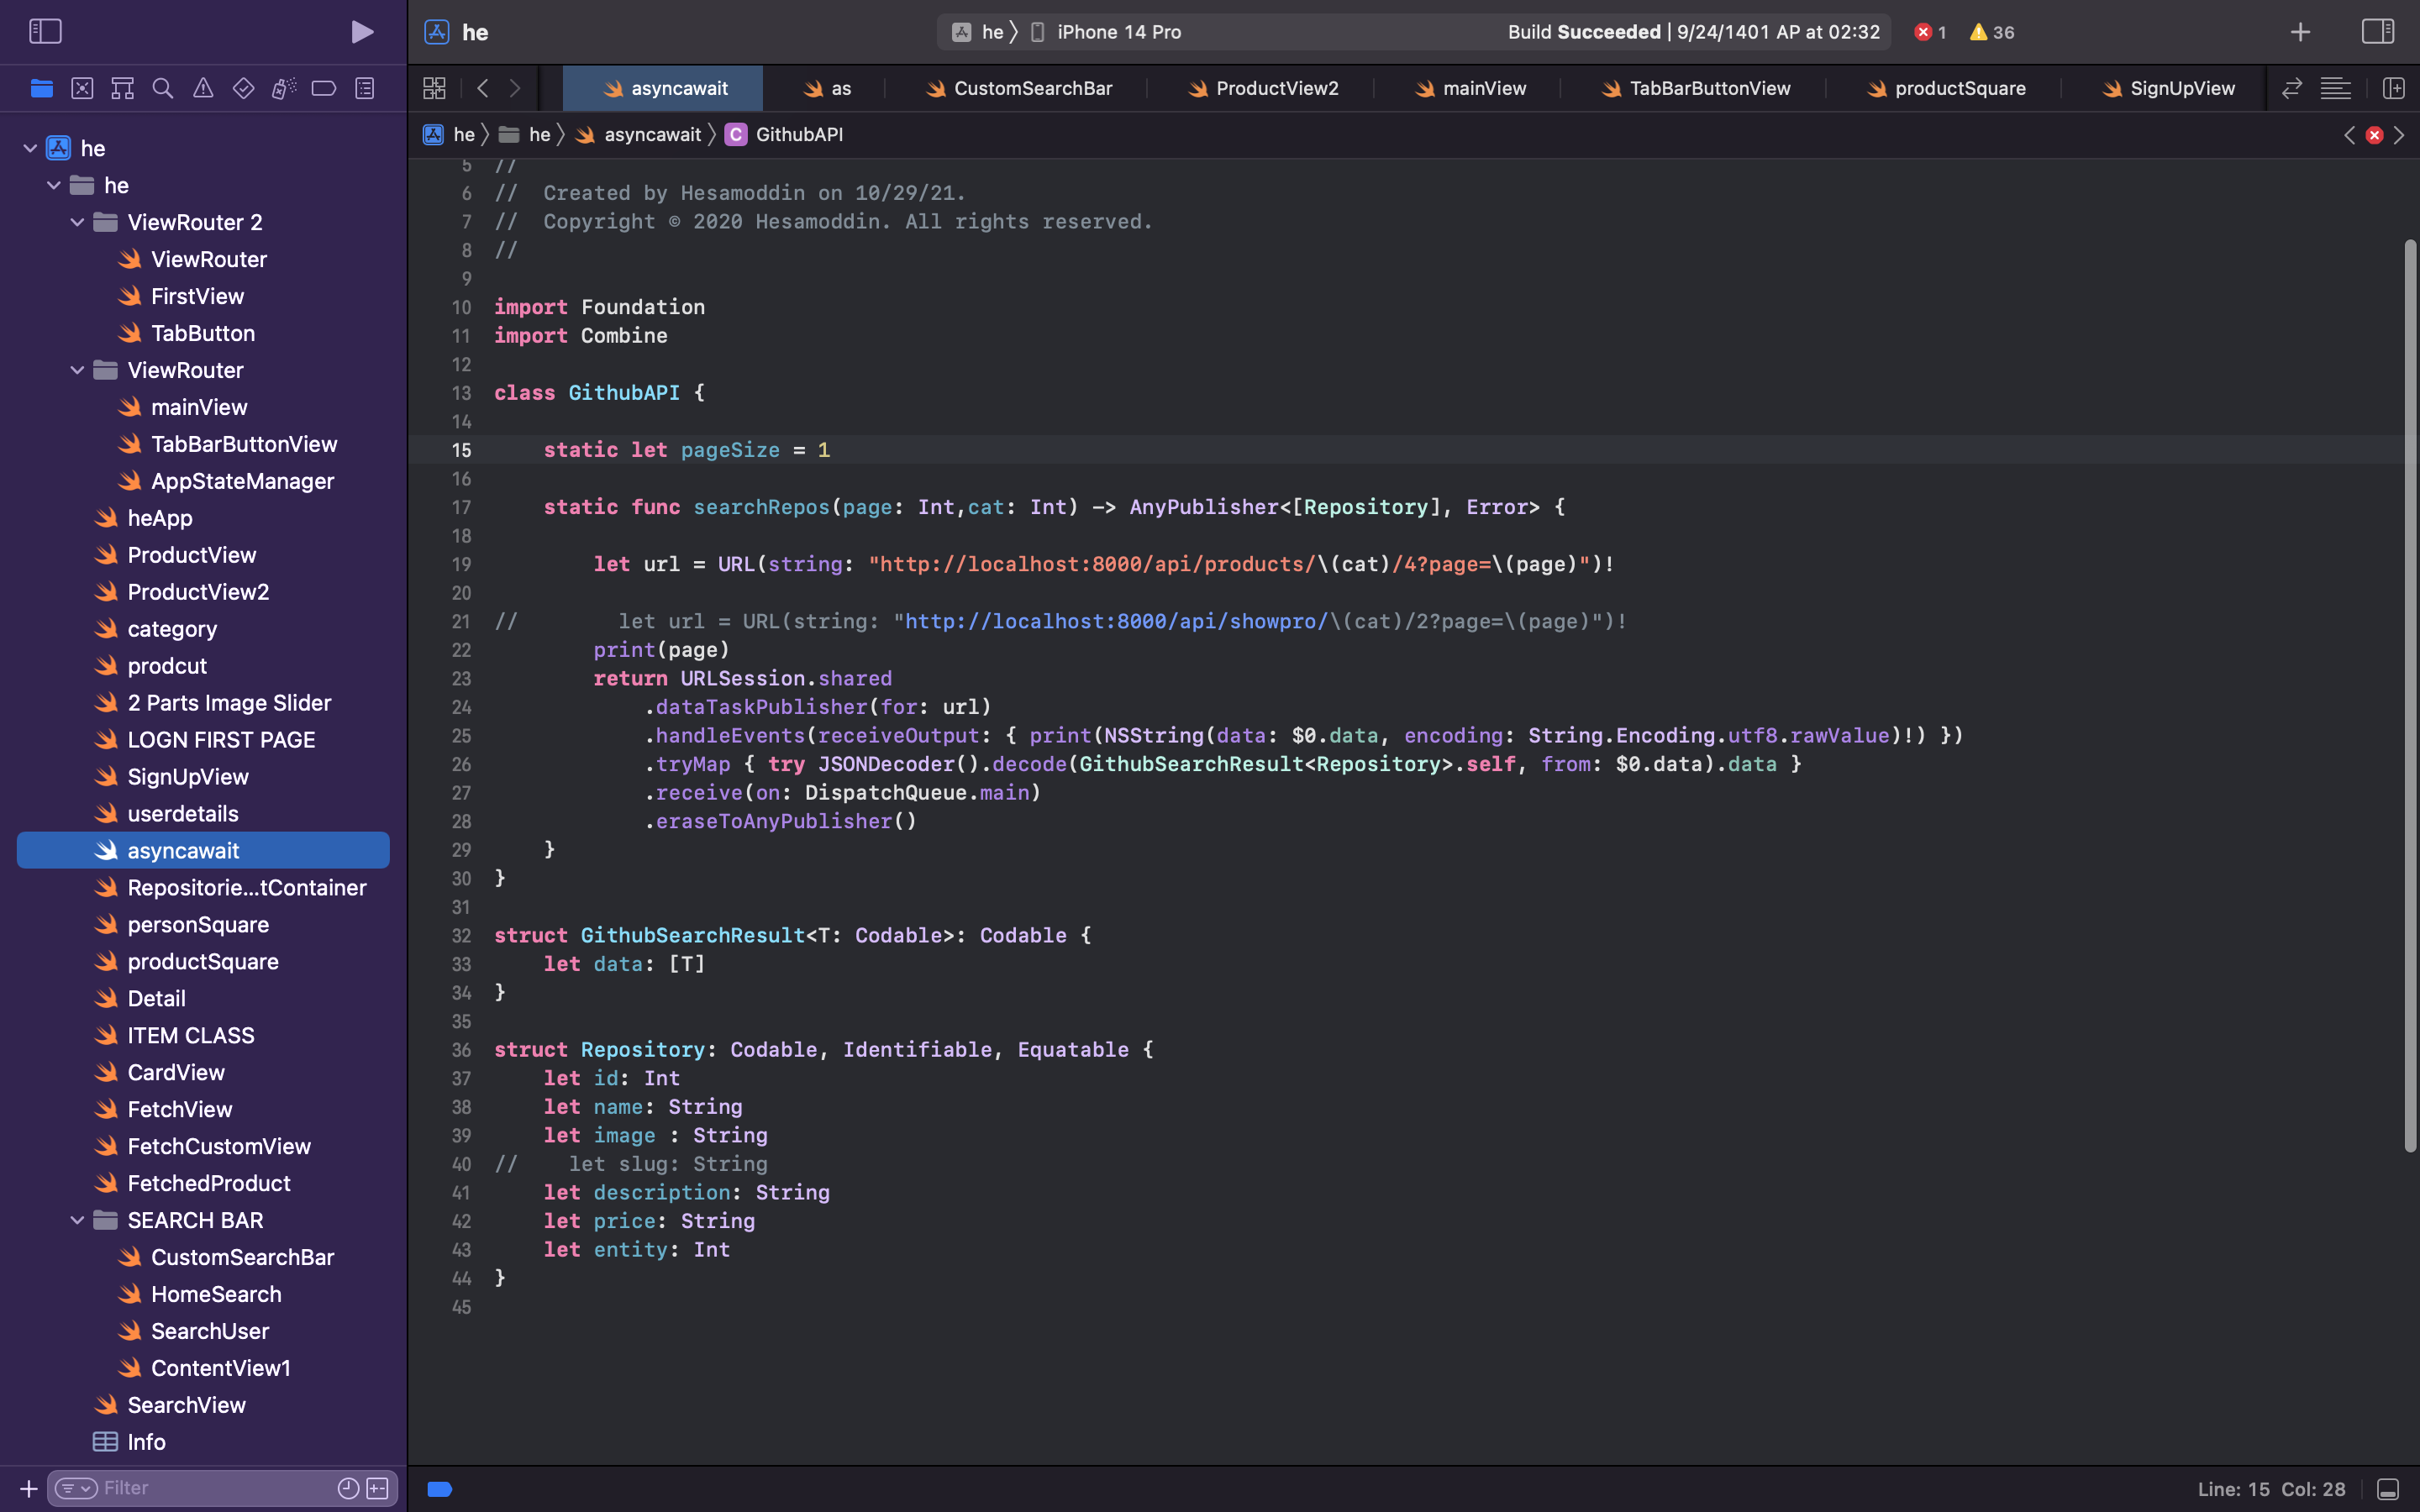Image resolution: width=2420 pixels, height=1512 pixels.
Task: Click the add editor split icon
Action: click(2393, 88)
